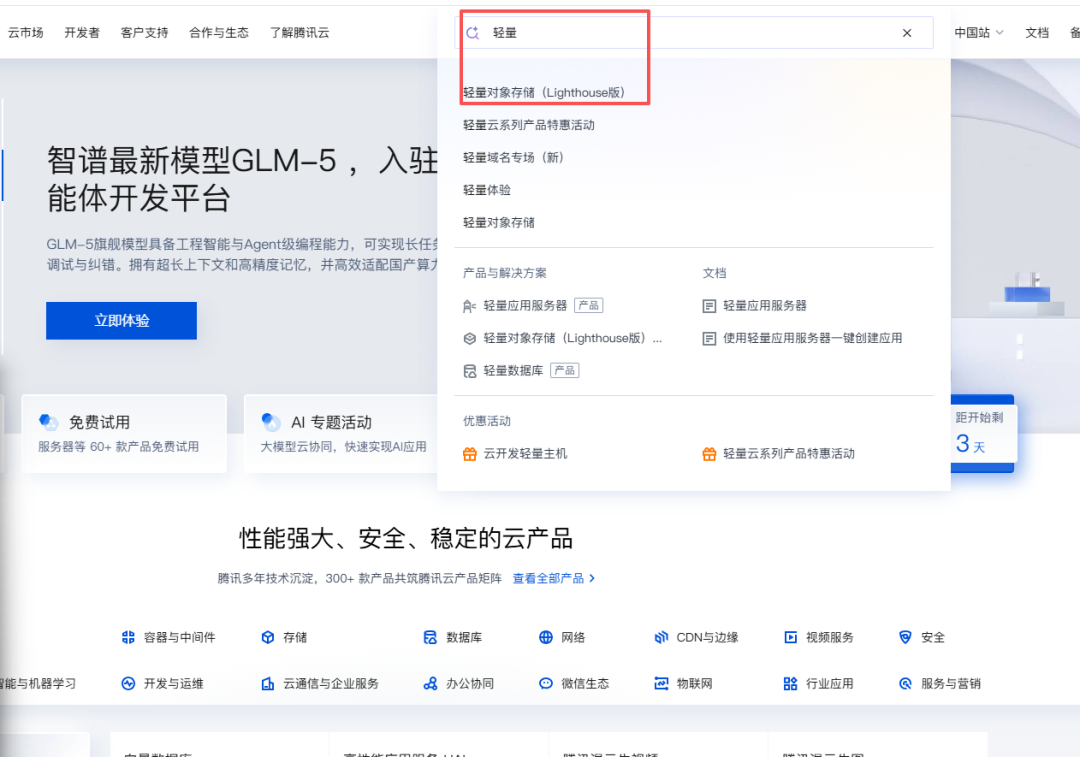Open the 合作与生态 nav menu
Image resolution: width=1080 pixels, height=757 pixels.
point(219,32)
